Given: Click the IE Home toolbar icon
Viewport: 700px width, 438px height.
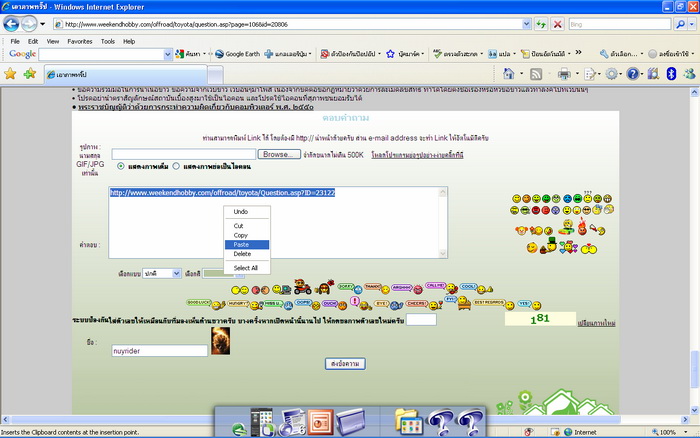Looking at the screenshot, I should [510, 74].
